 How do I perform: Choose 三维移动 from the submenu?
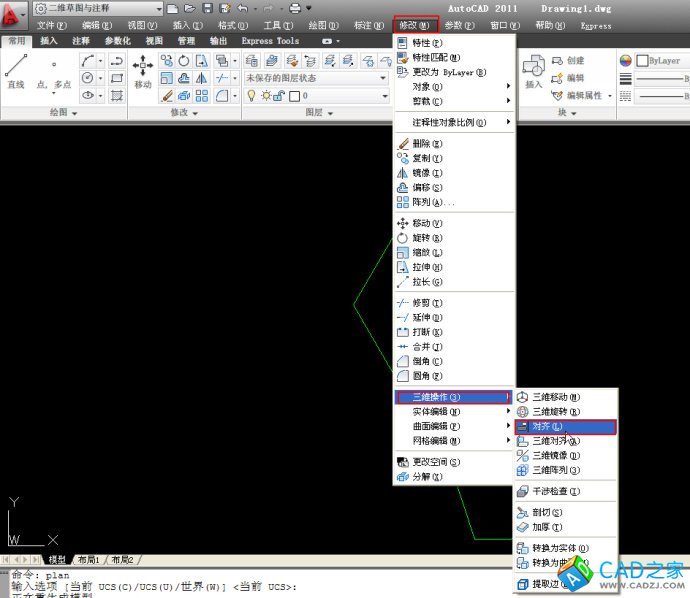point(556,397)
